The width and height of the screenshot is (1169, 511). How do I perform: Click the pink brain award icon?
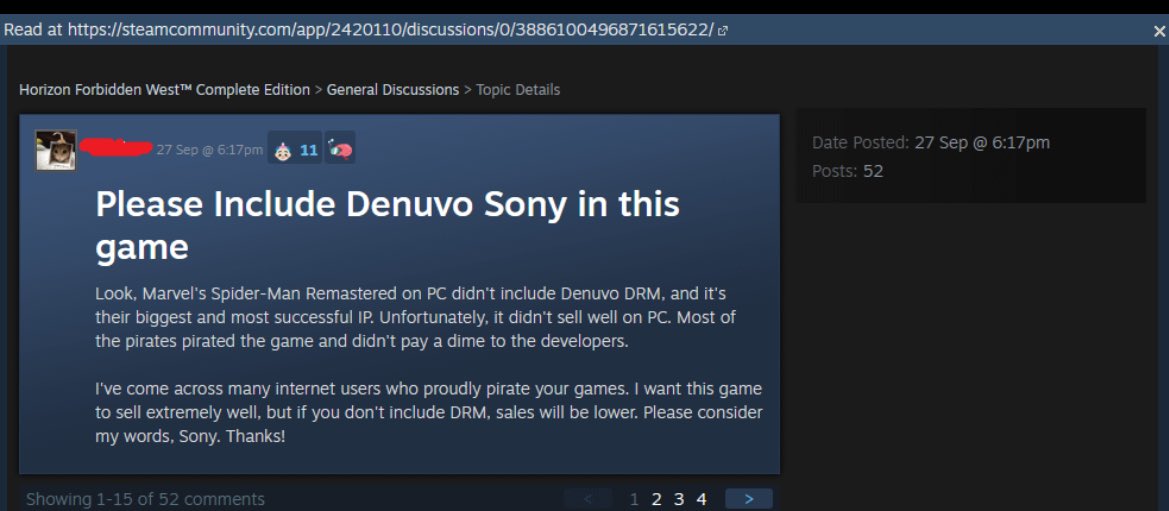(340, 149)
